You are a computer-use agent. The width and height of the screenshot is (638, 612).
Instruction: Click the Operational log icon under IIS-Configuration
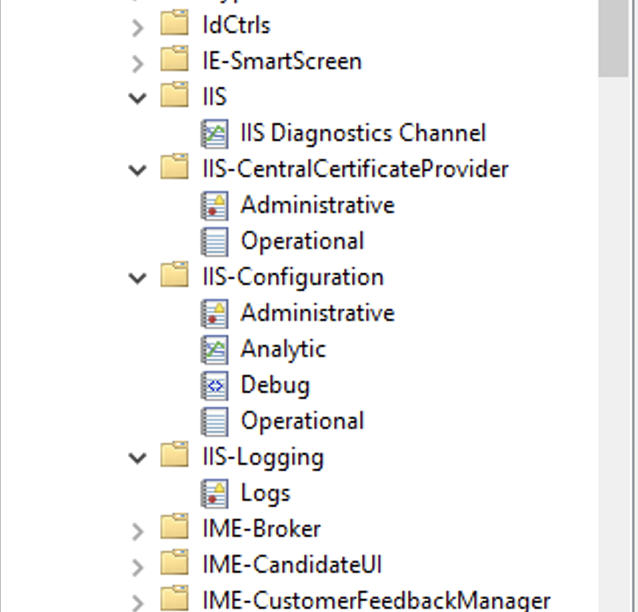214,421
